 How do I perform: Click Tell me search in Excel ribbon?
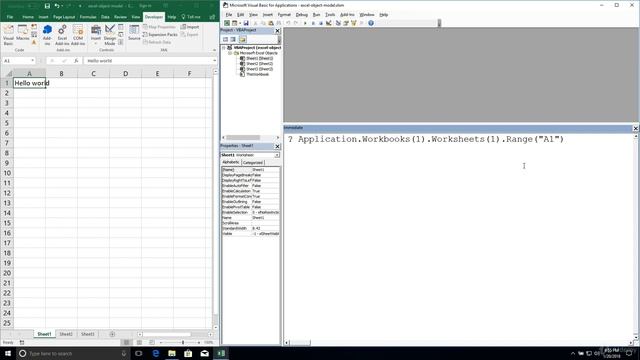coord(191,17)
